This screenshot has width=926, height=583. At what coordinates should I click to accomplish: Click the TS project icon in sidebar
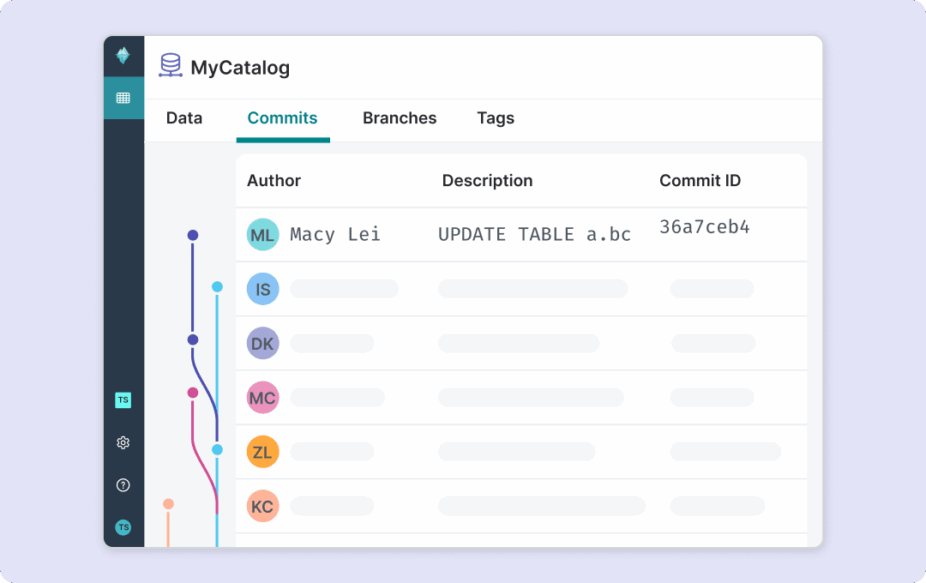tap(122, 400)
